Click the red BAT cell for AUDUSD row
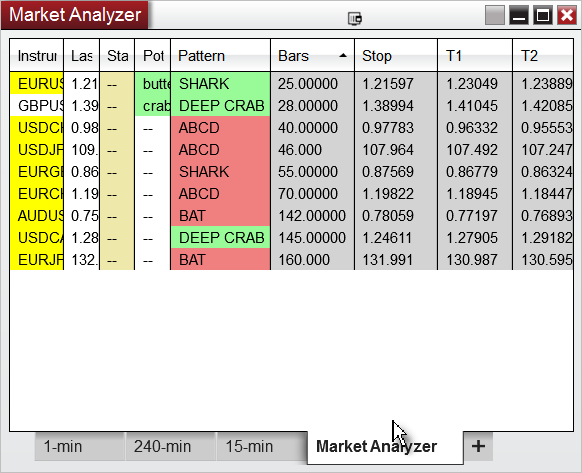Image resolution: width=582 pixels, height=473 pixels. (x=220, y=216)
